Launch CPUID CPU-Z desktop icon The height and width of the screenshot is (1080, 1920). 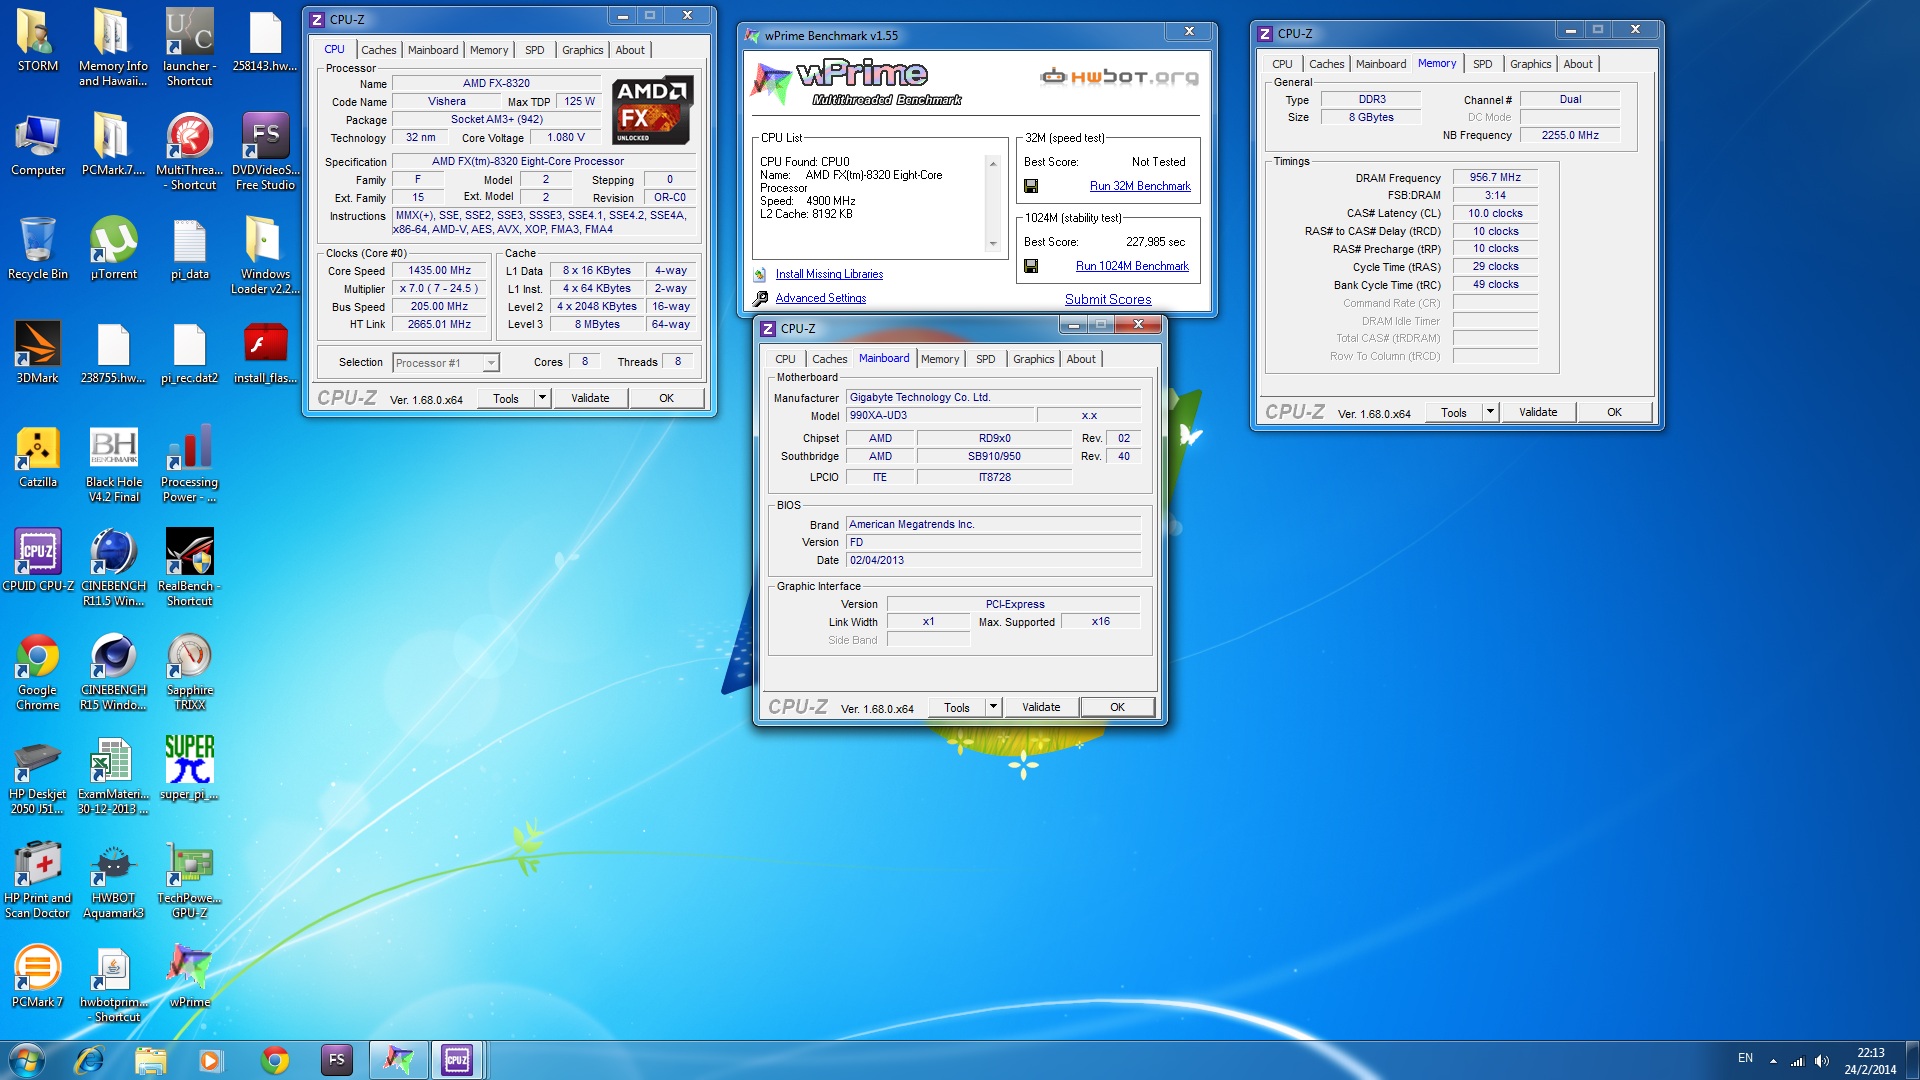38,561
